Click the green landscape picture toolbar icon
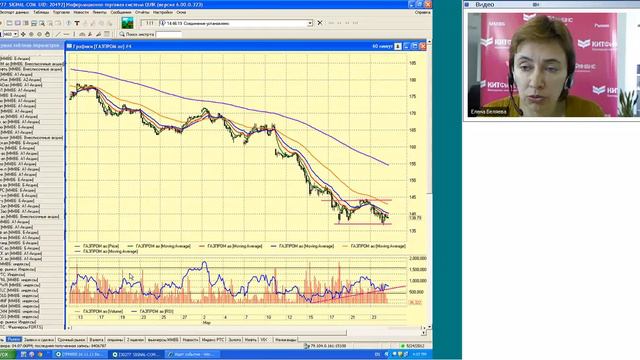 tap(128, 23)
